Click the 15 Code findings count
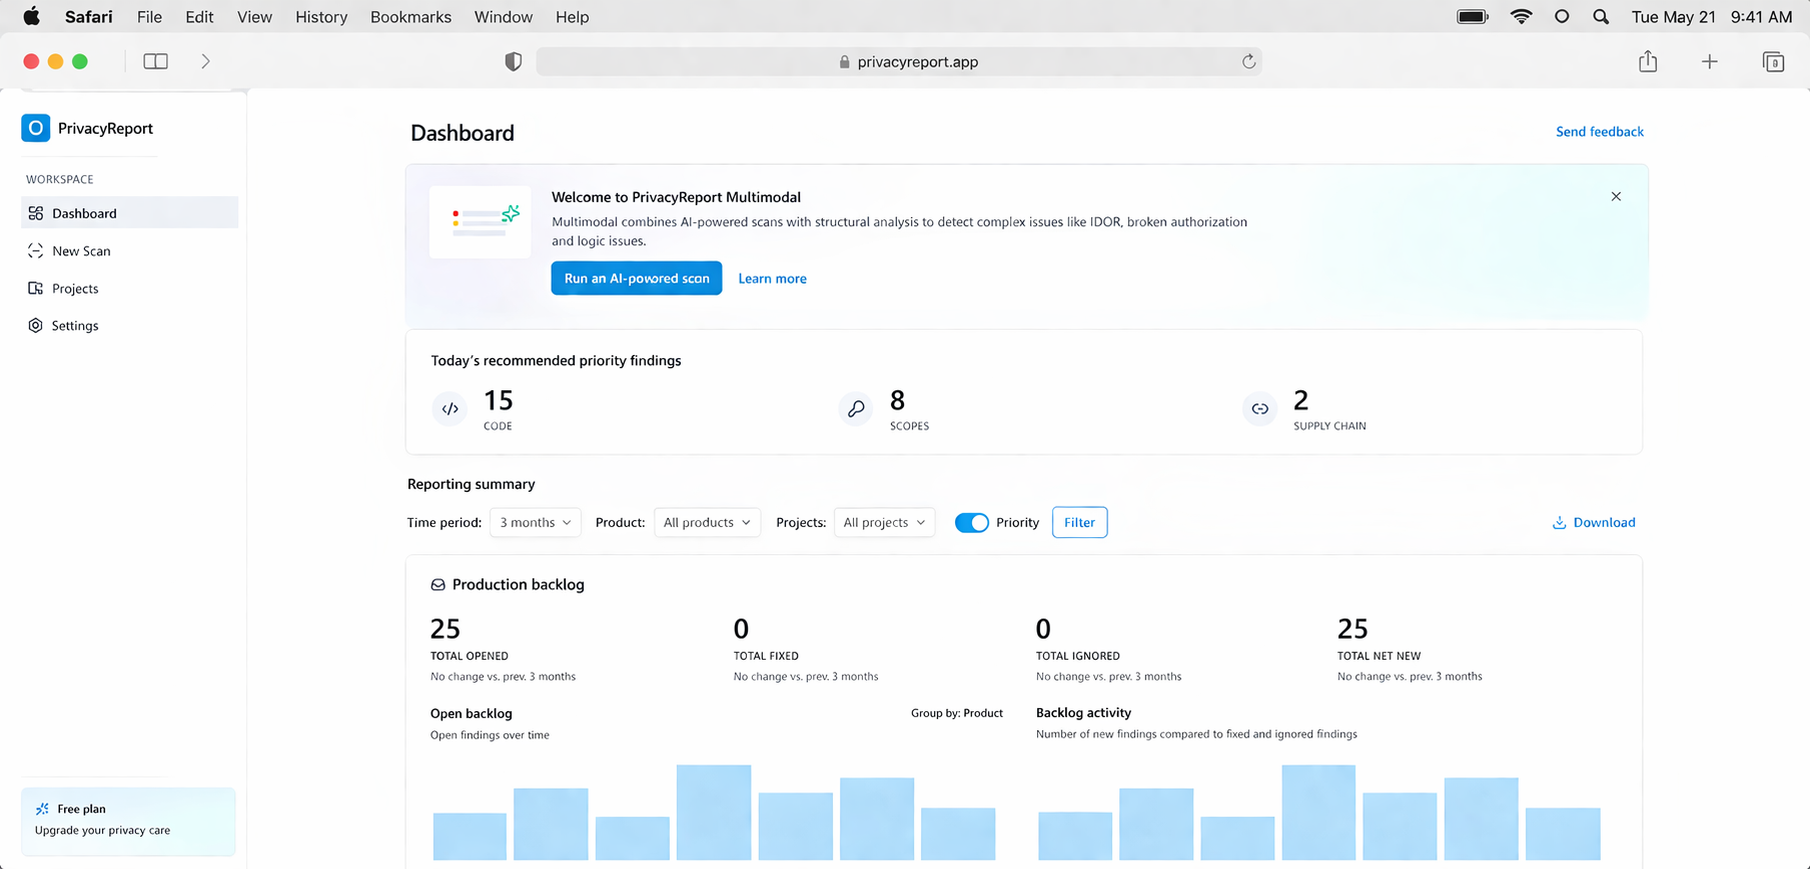Screen dimensions: 1810x869 pos(498,401)
